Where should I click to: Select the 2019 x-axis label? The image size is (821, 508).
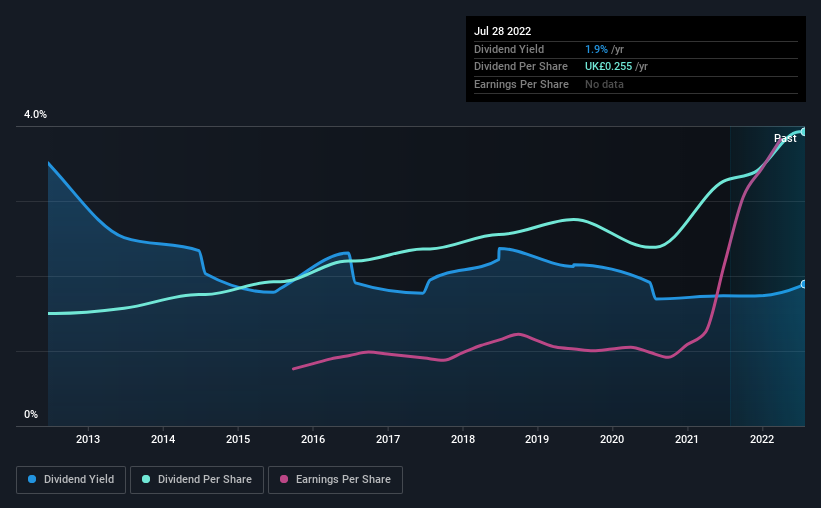tap(537, 439)
